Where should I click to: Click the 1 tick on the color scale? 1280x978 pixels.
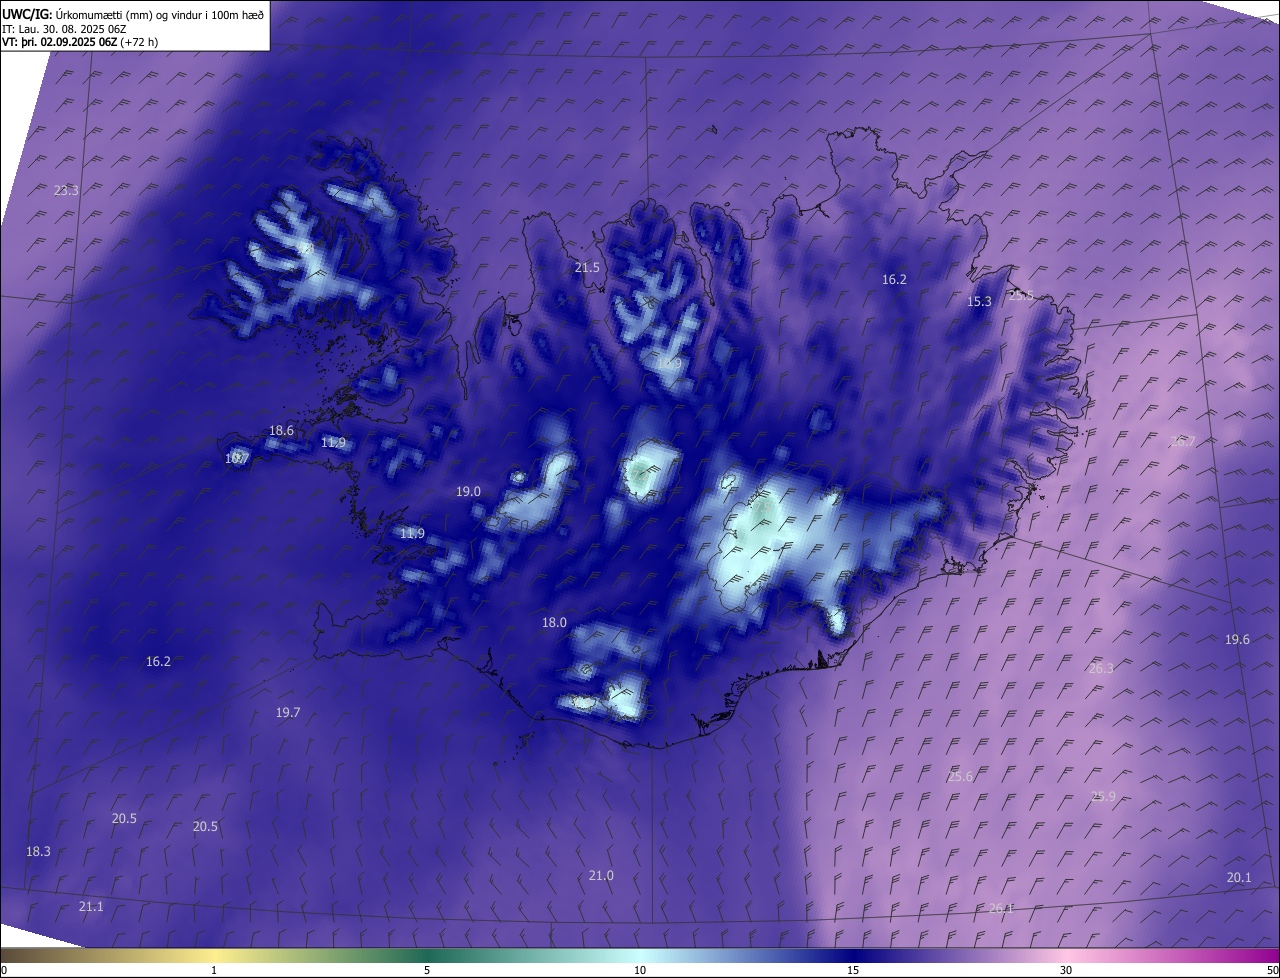coord(214,970)
